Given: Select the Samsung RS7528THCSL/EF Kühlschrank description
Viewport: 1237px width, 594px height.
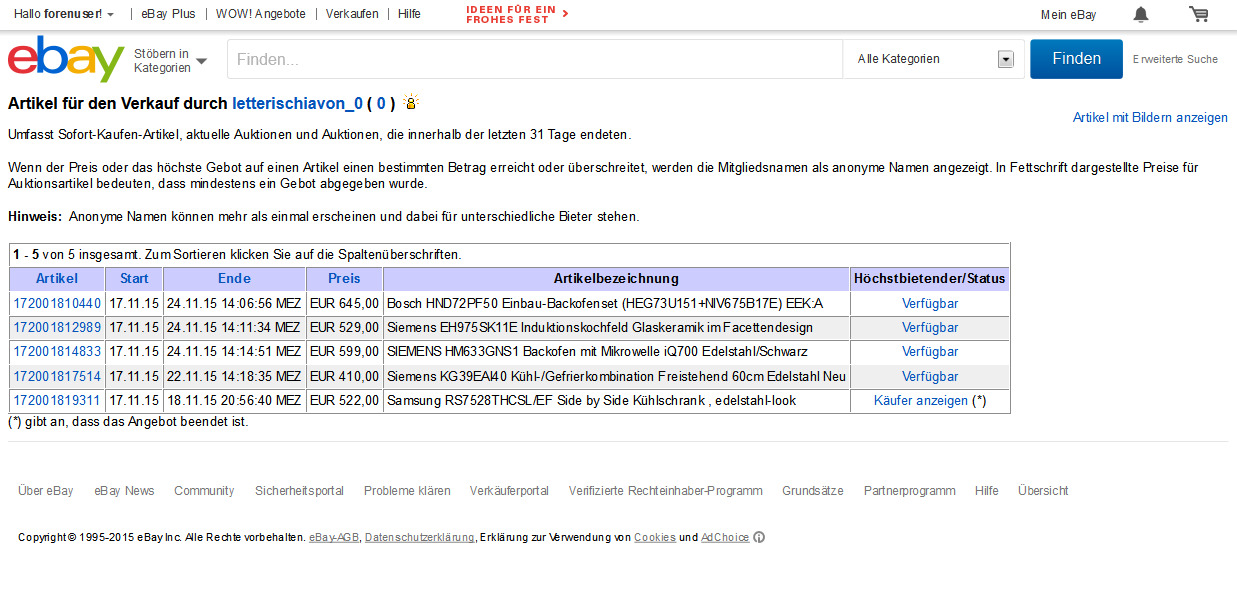Looking at the screenshot, I should point(592,400).
